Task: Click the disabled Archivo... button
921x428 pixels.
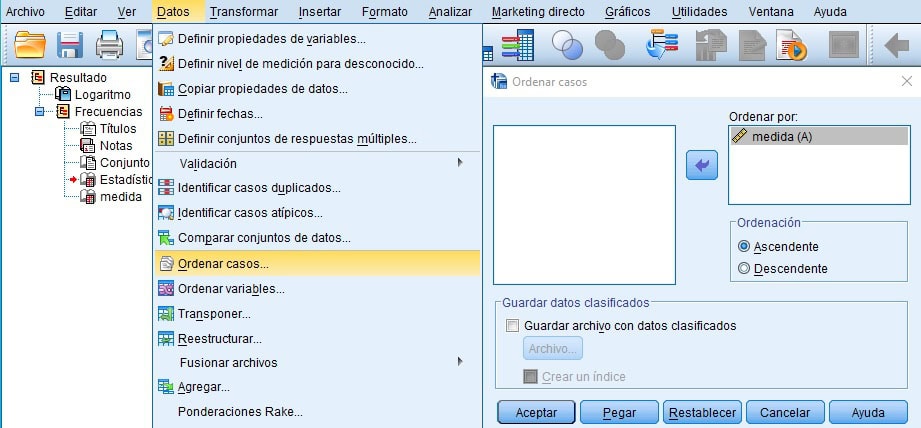Action: 553,349
